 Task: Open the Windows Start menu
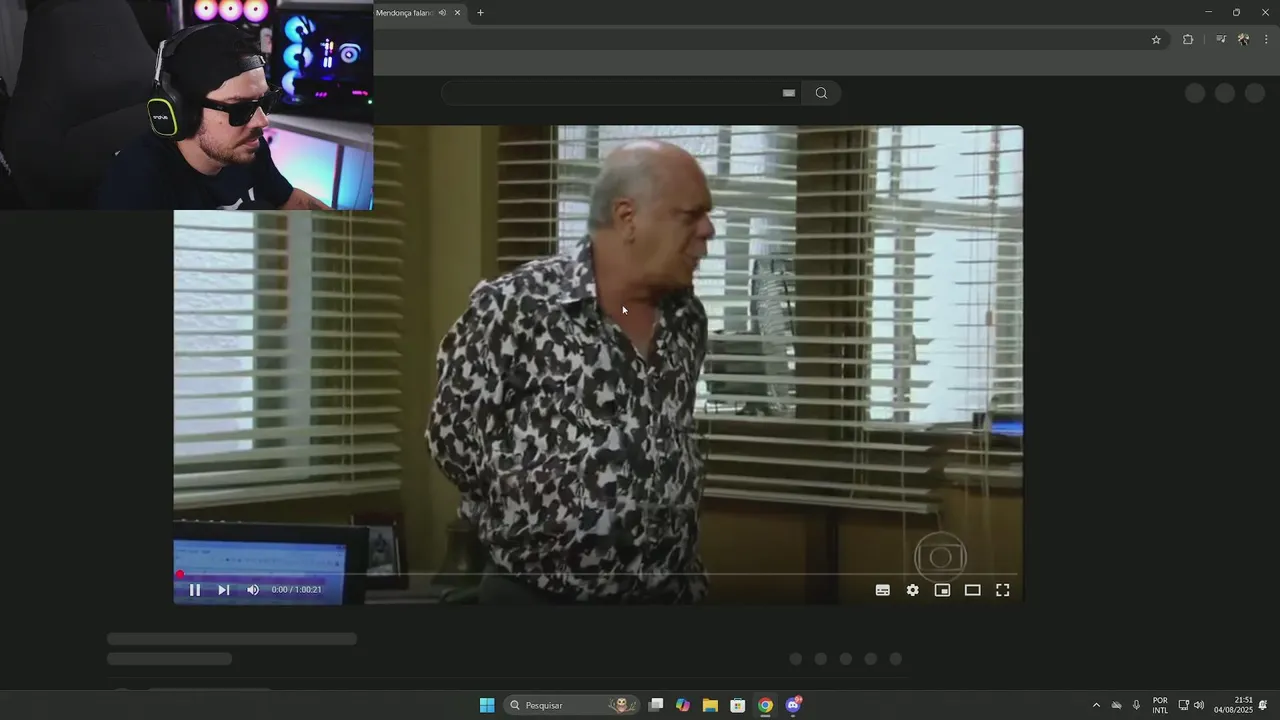[487, 705]
